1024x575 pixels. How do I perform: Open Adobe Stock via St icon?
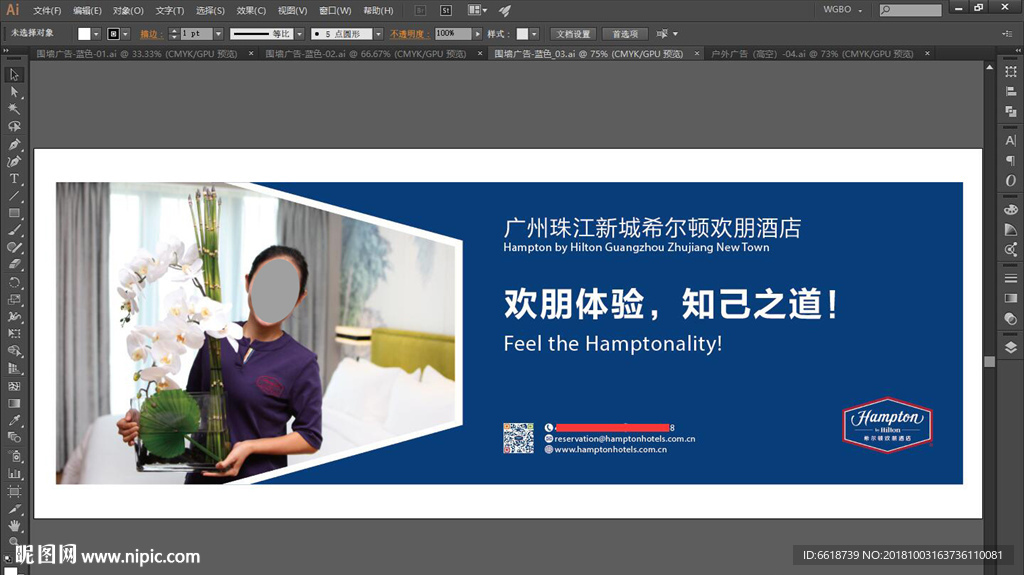point(445,10)
